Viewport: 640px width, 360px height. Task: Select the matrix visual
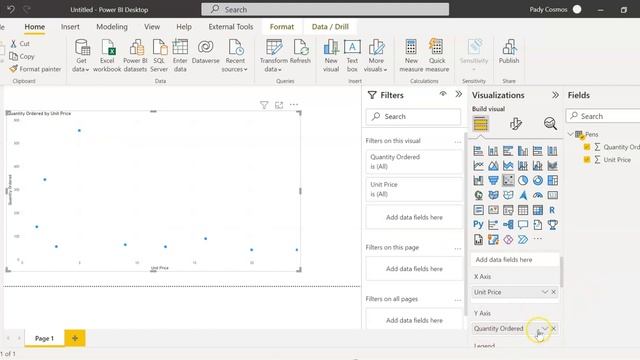538,210
